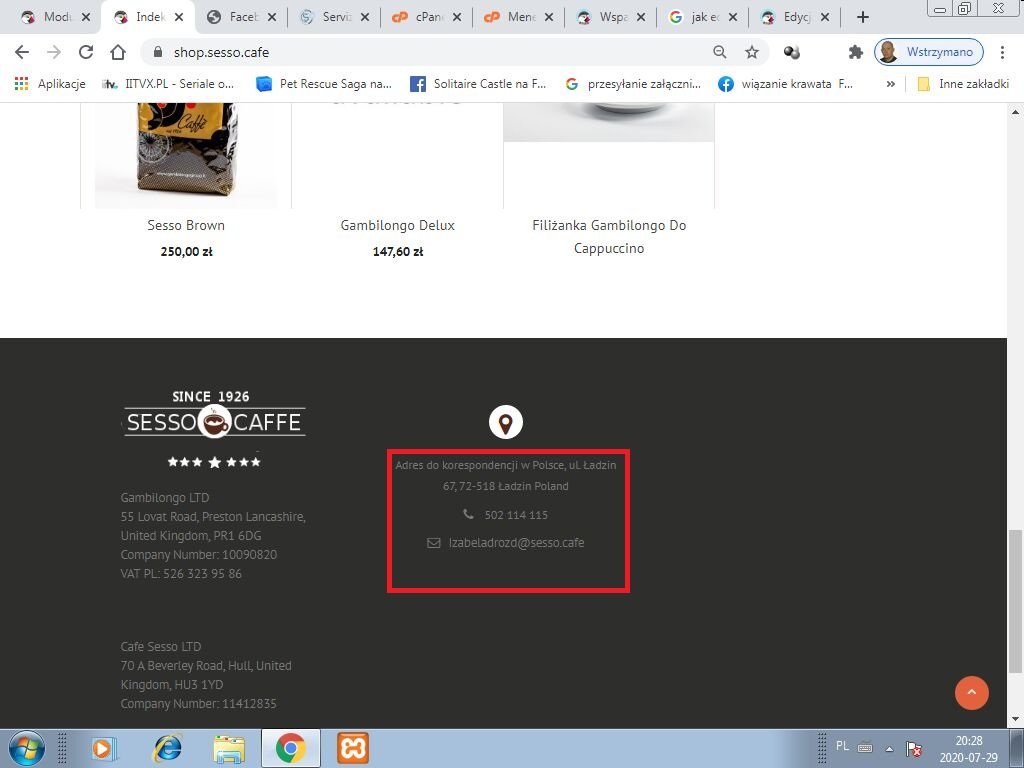Click the izabeladrozd@sesso.cafe email link

pyautogui.click(x=516, y=543)
